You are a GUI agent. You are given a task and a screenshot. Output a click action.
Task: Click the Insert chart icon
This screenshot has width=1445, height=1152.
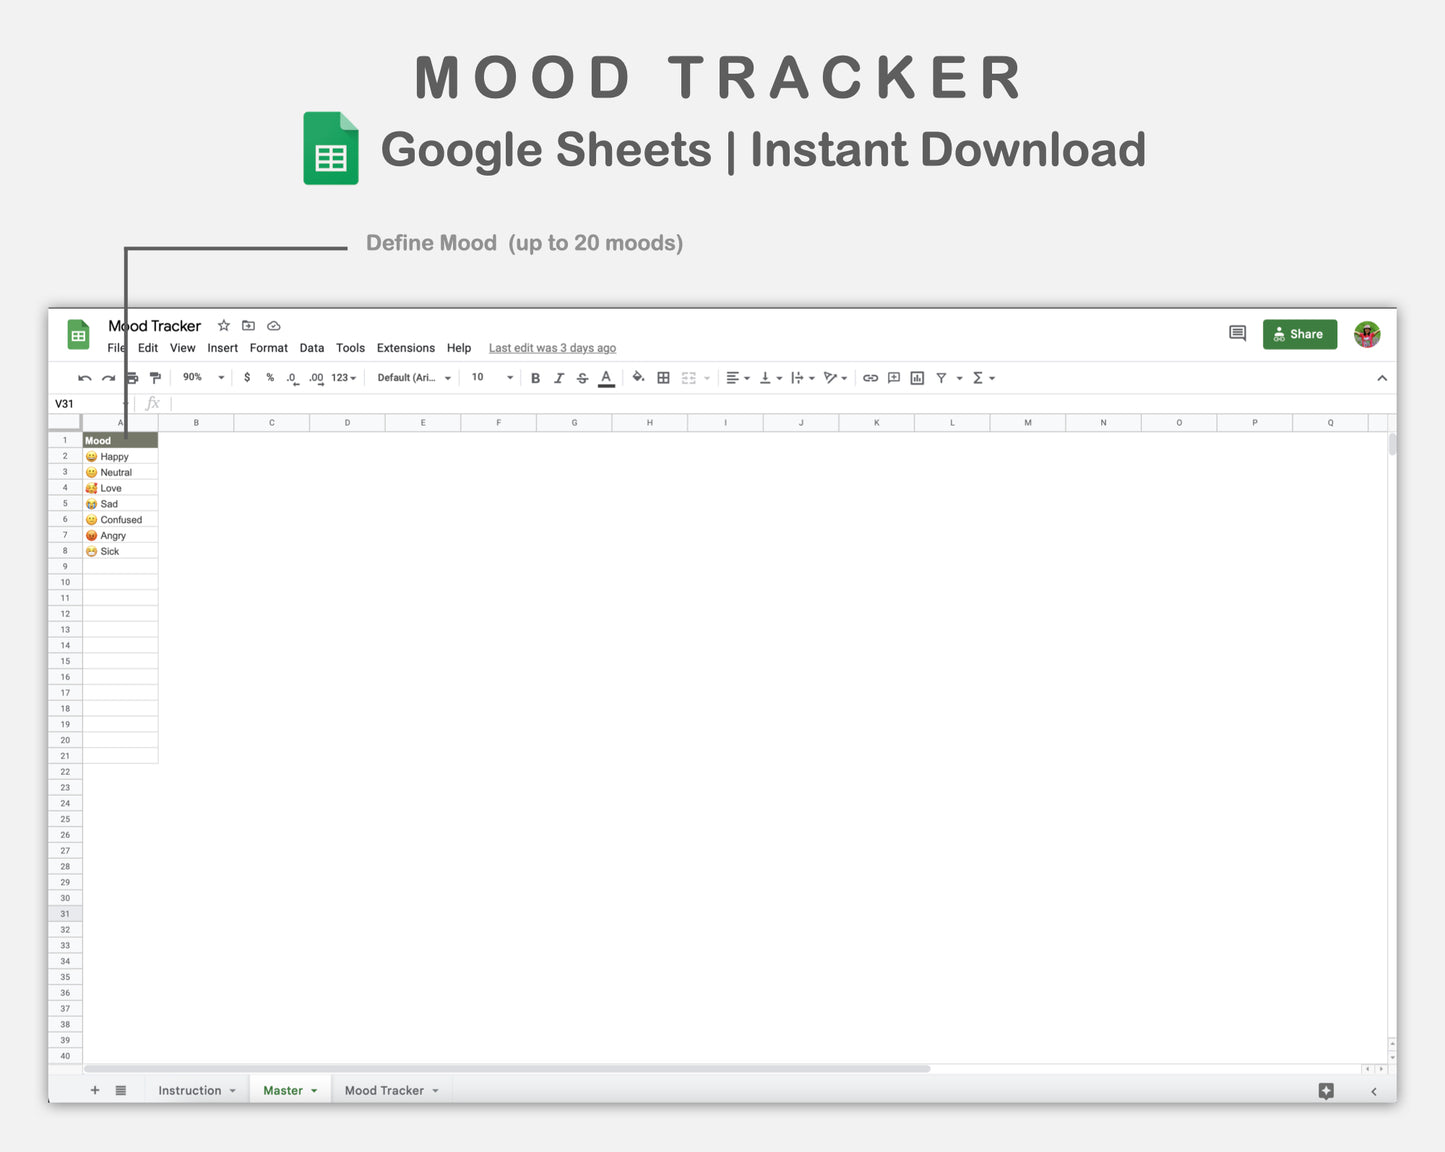[x=917, y=377]
